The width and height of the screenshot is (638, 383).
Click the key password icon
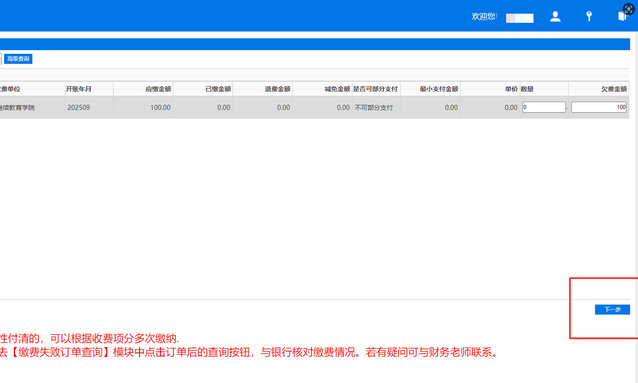(588, 17)
